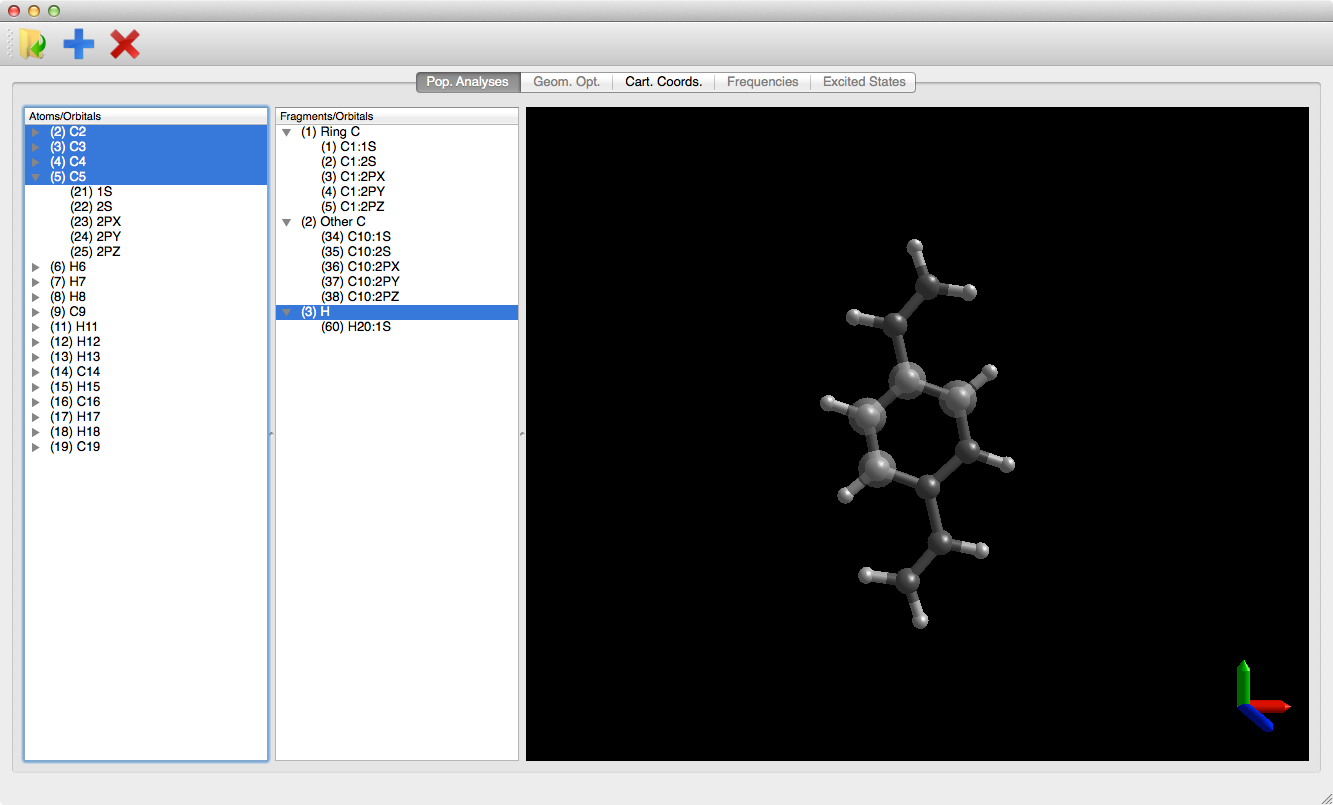Collapse the (1) Ring C fragment

tap(287, 132)
